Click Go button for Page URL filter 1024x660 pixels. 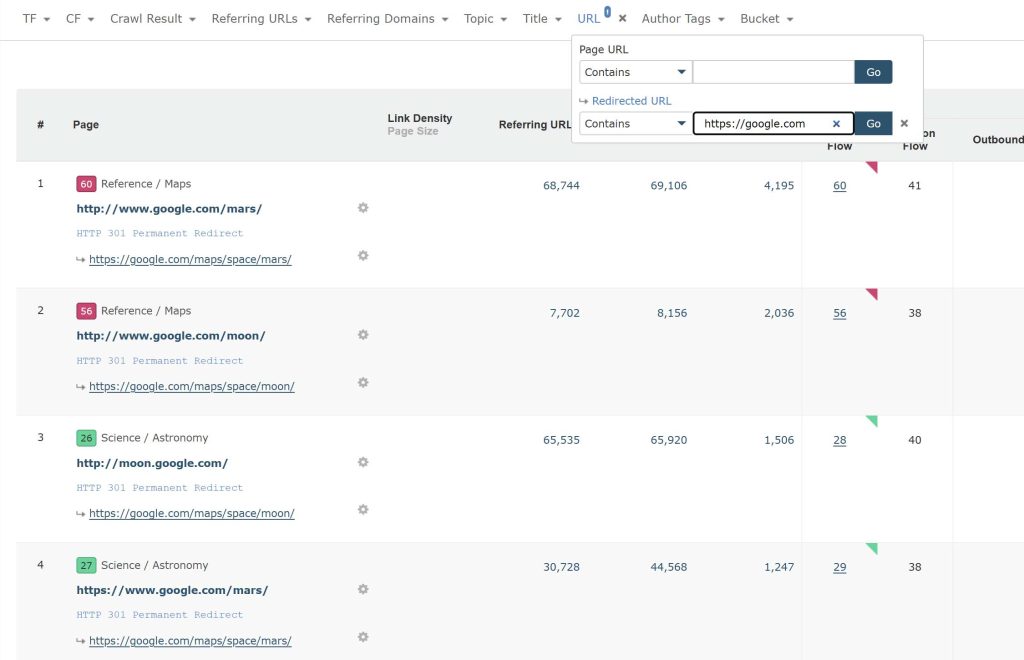(873, 72)
